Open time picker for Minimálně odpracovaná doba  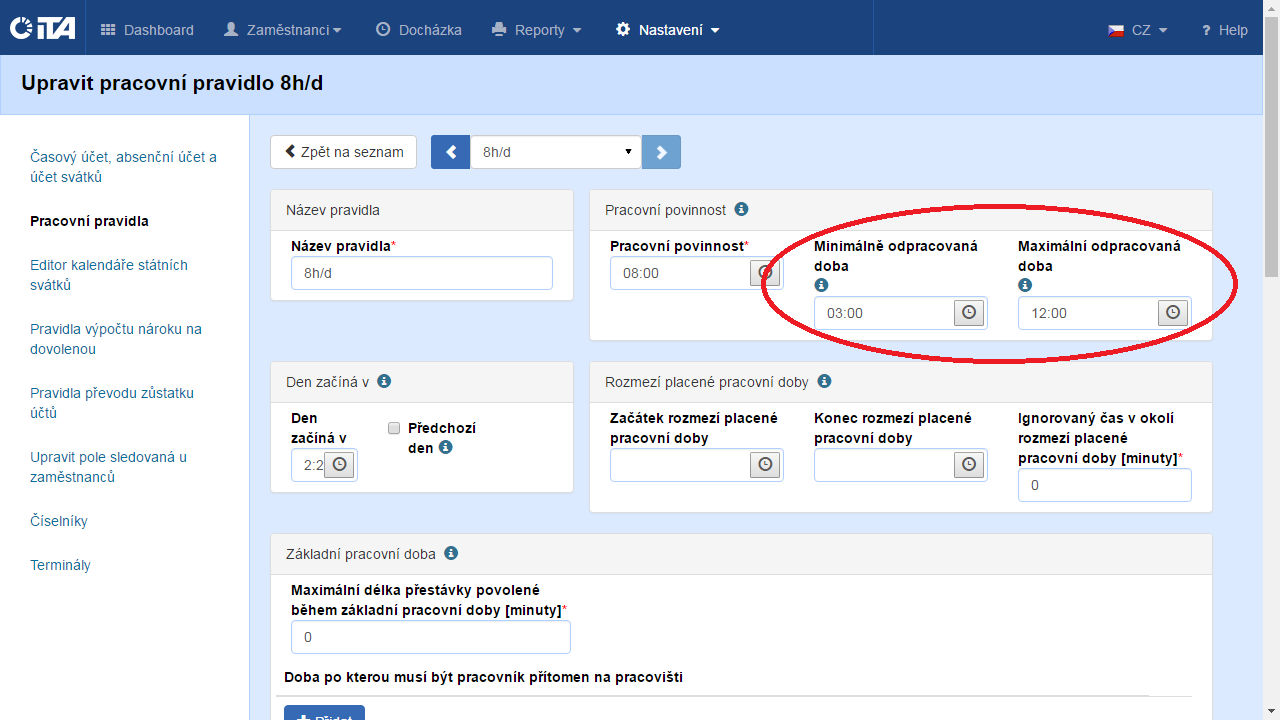point(969,313)
